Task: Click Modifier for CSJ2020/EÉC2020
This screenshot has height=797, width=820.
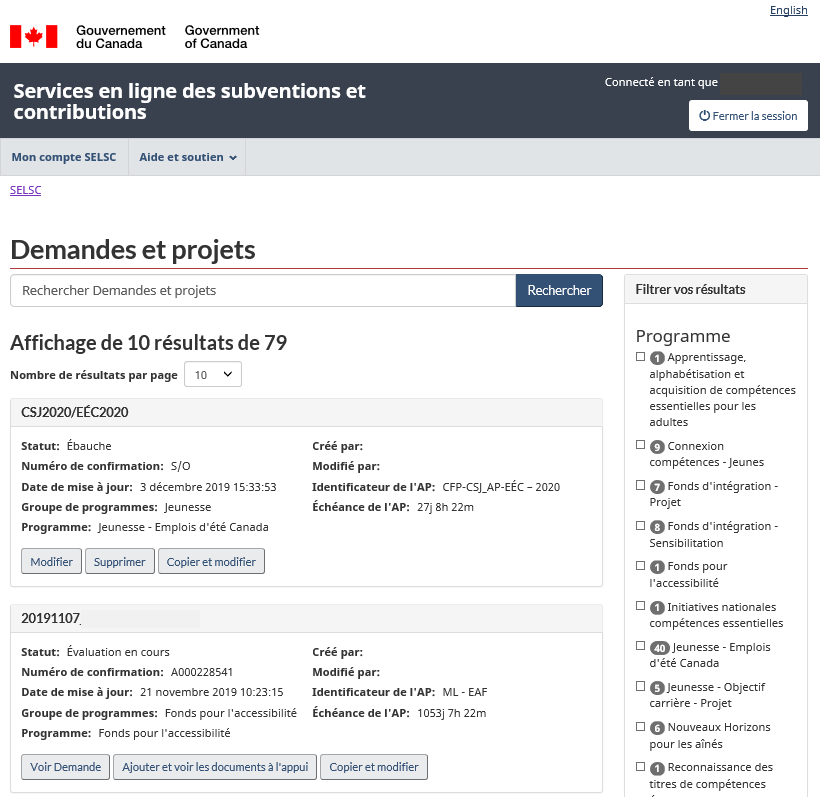Action: coord(51,562)
